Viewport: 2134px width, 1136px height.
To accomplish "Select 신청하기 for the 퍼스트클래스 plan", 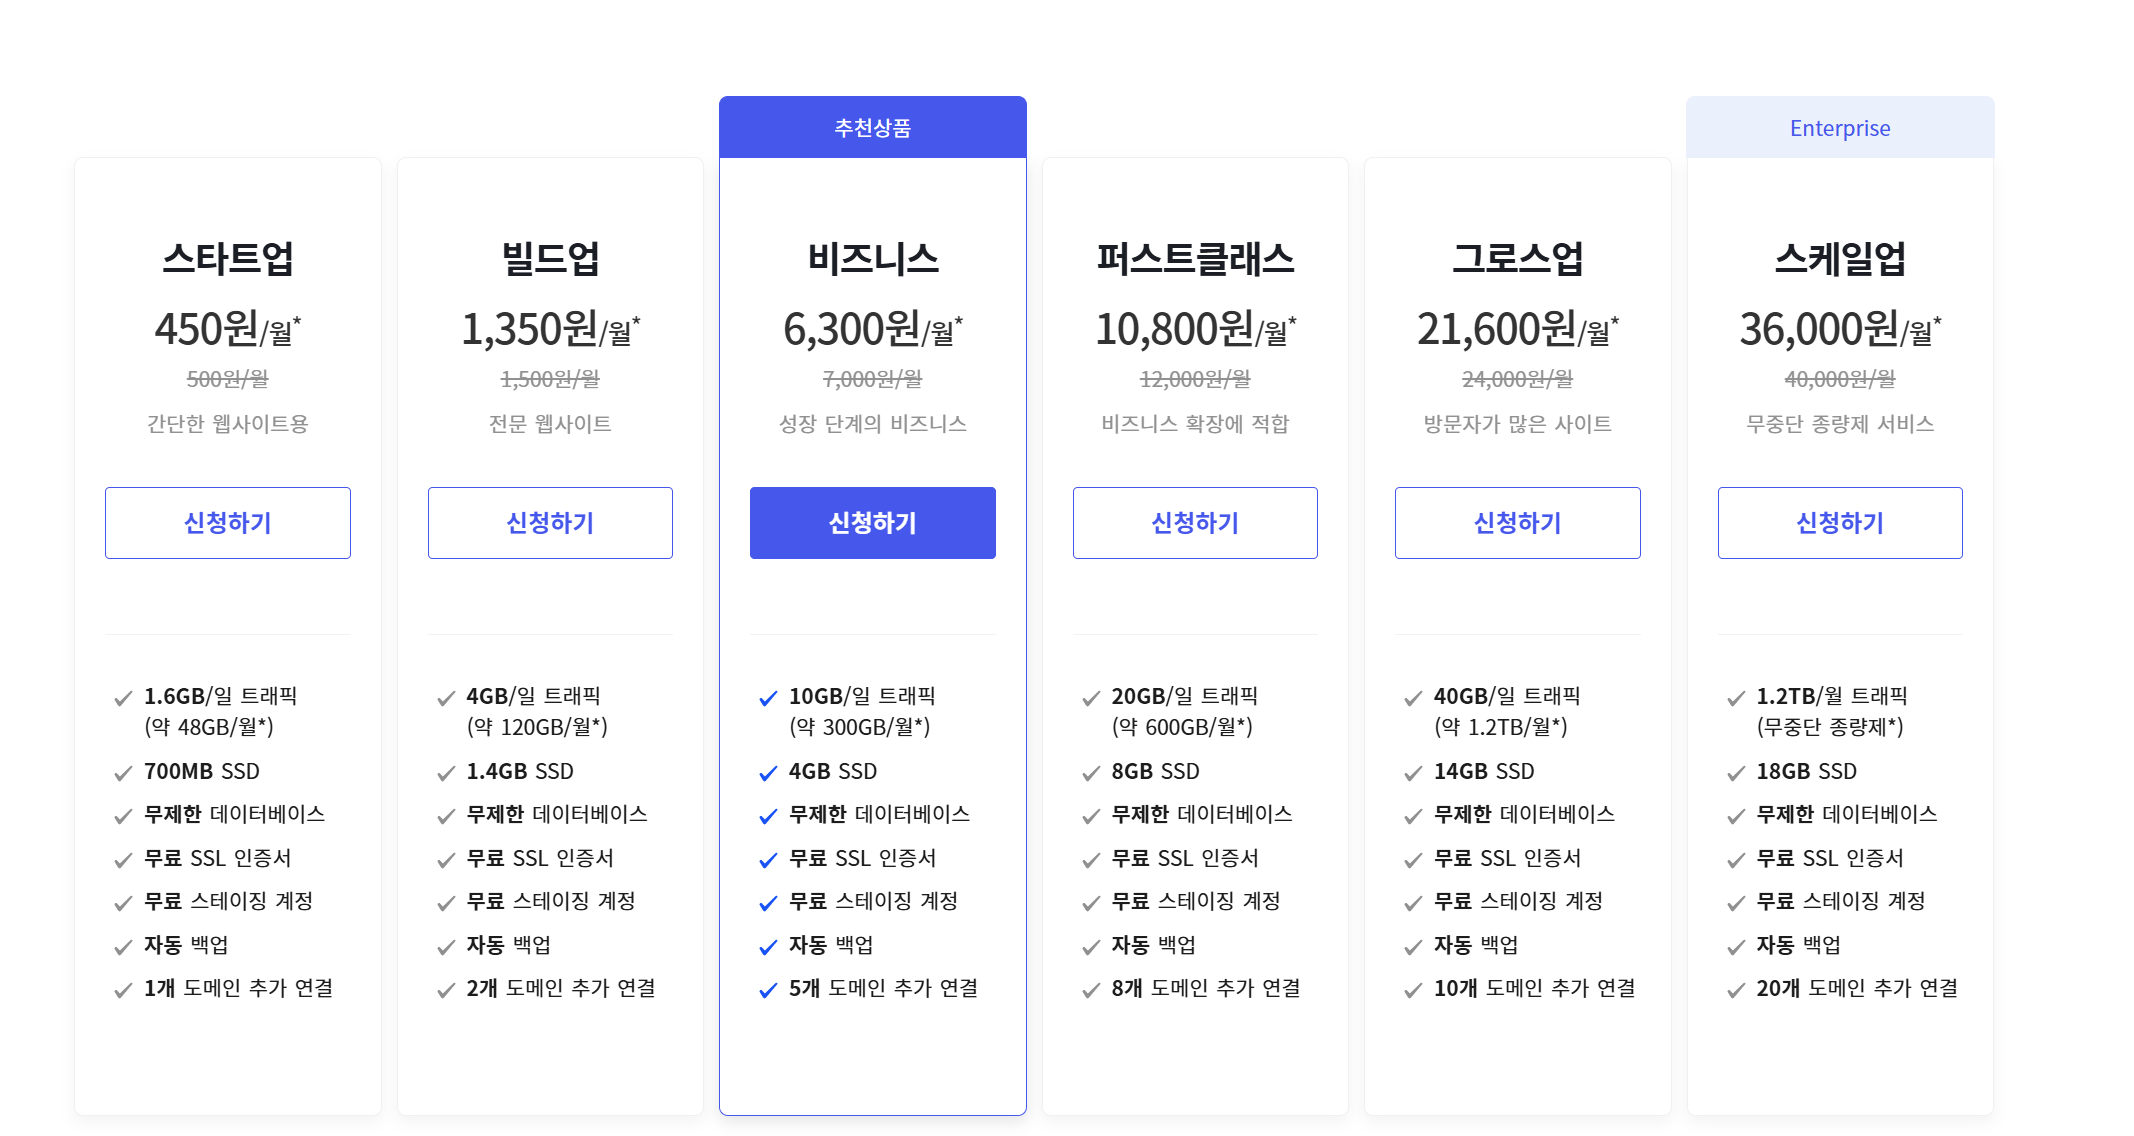I will [1195, 523].
